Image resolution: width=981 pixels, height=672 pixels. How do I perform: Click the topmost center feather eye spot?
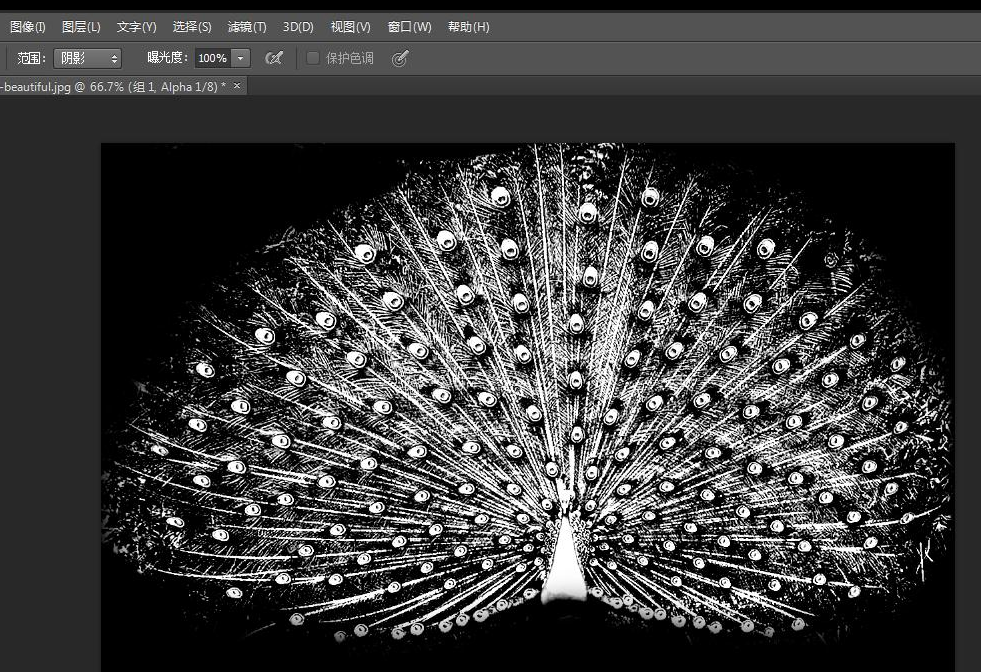(587, 212)
